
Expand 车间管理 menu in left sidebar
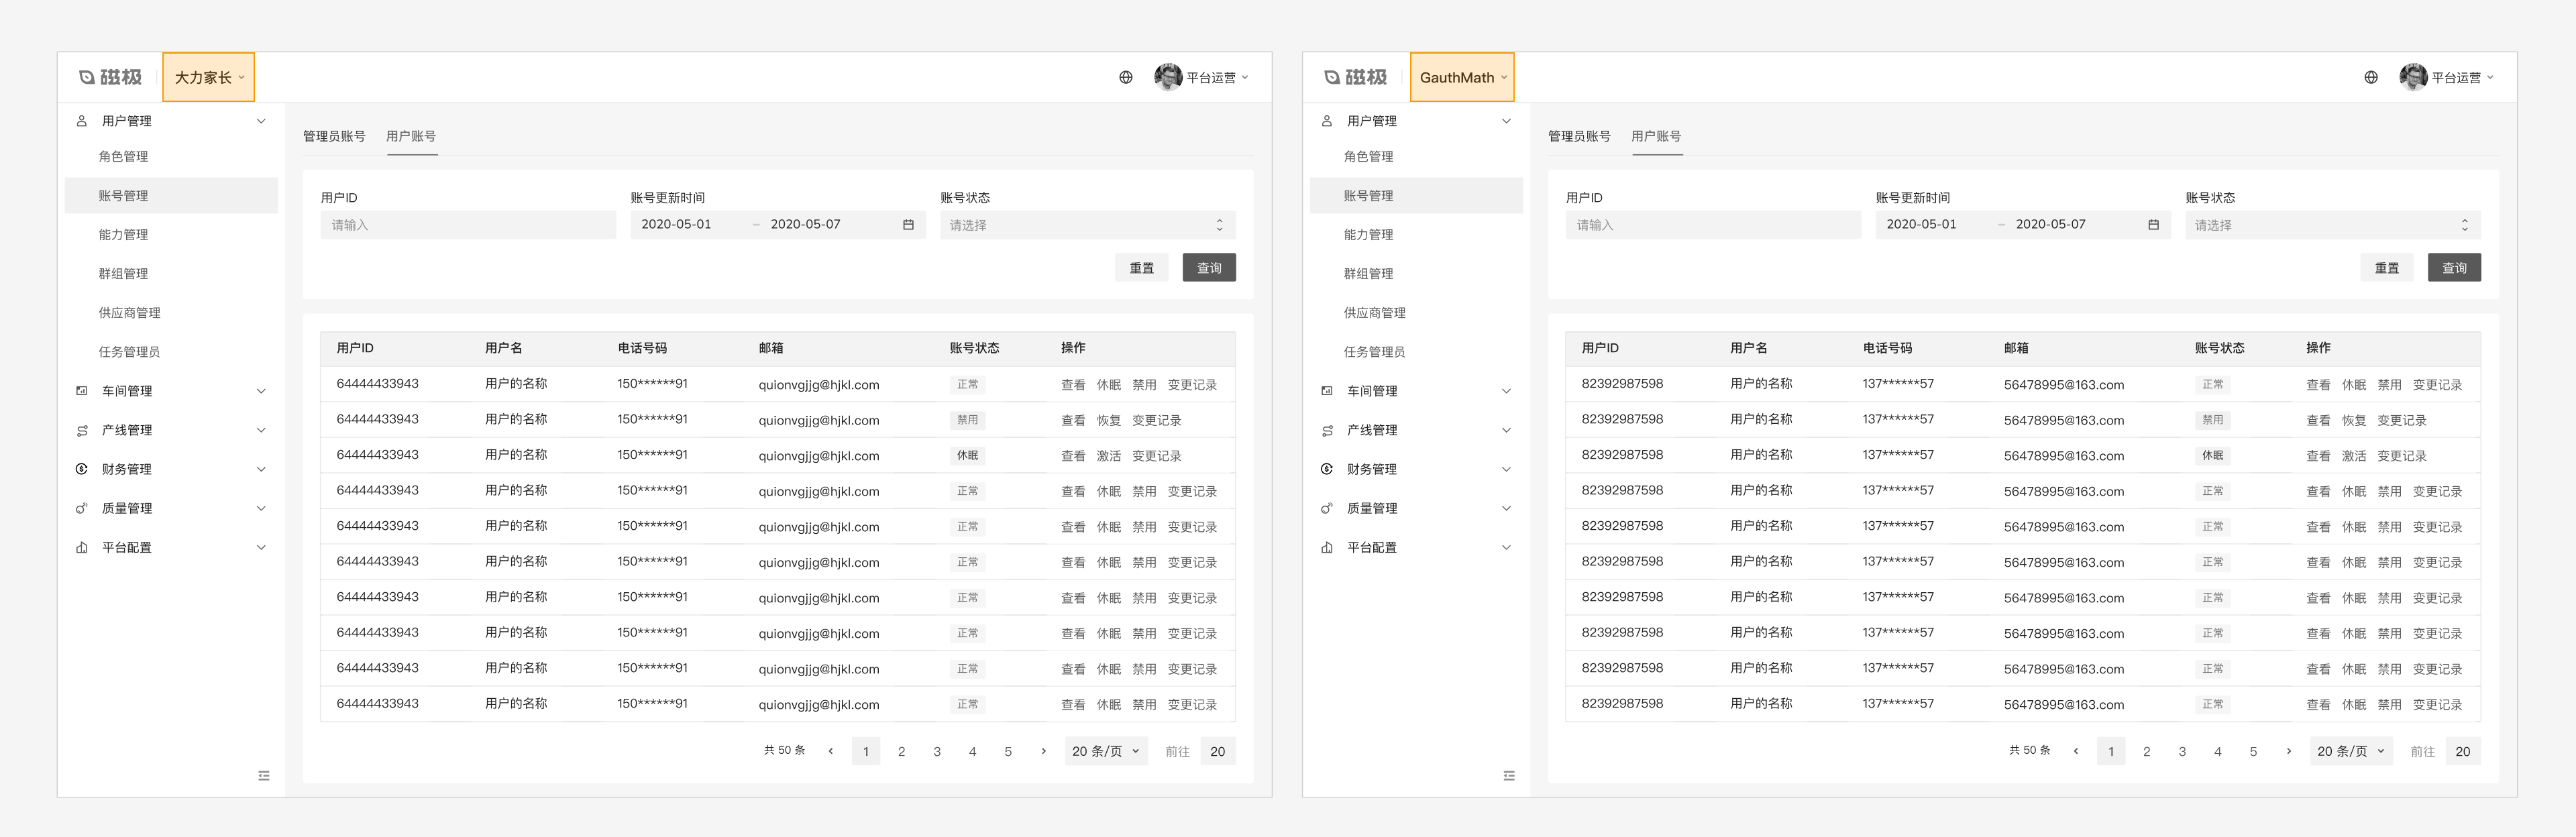pos(171,391)
